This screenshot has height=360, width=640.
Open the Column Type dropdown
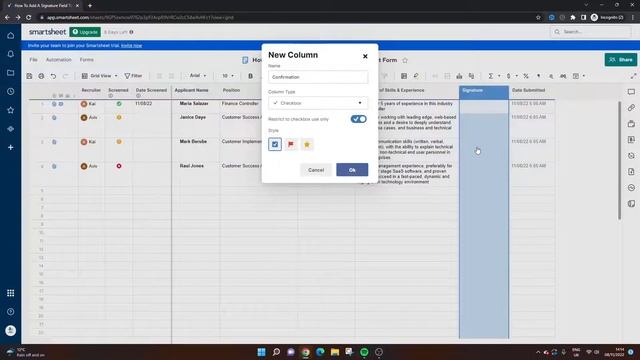[318, 103]
